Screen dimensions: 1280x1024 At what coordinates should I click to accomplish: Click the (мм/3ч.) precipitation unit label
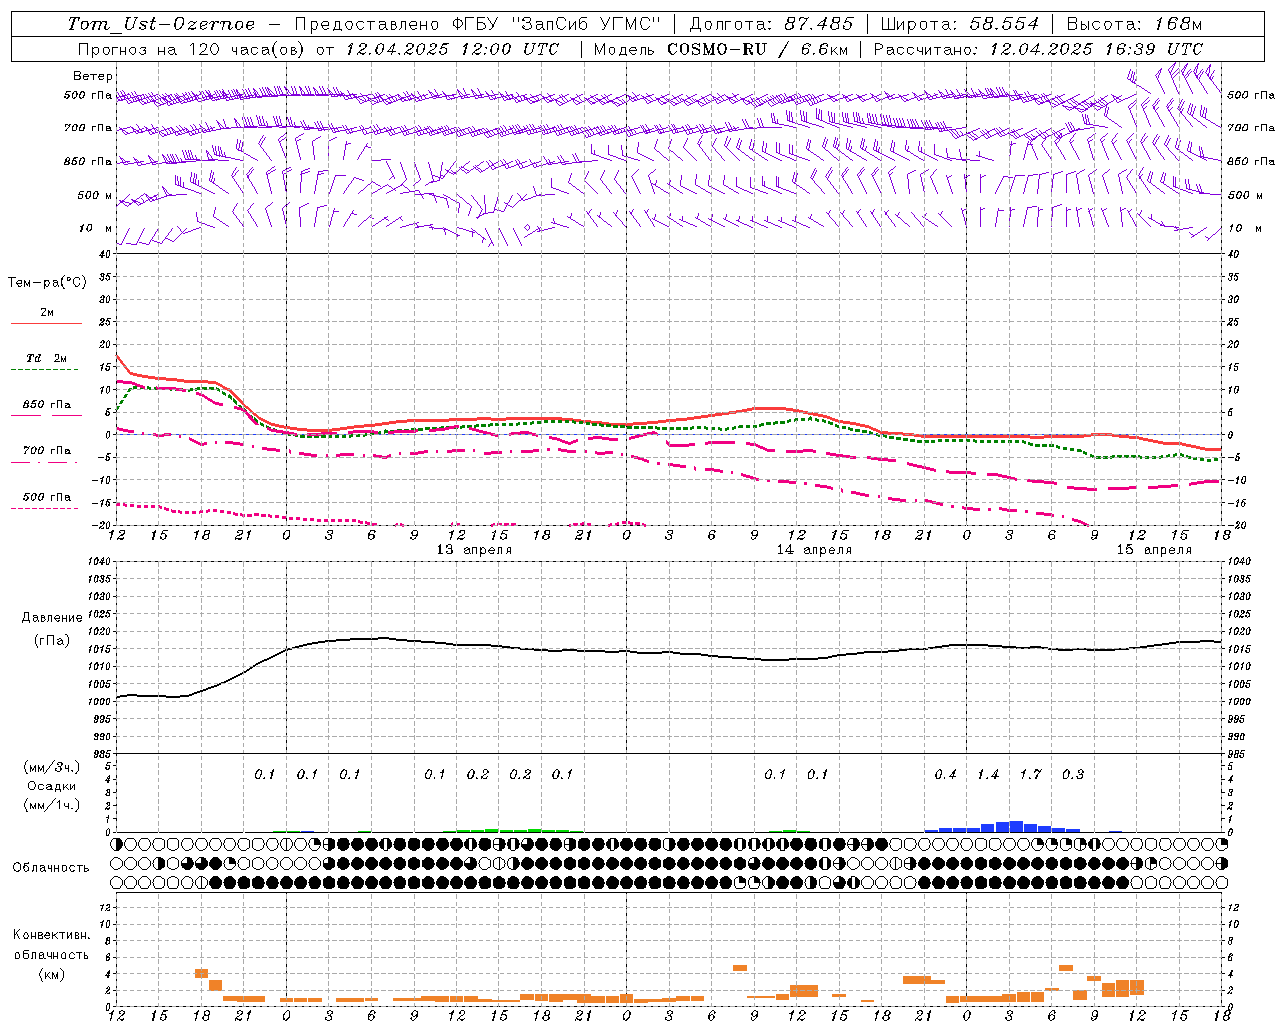coord(52,767)
